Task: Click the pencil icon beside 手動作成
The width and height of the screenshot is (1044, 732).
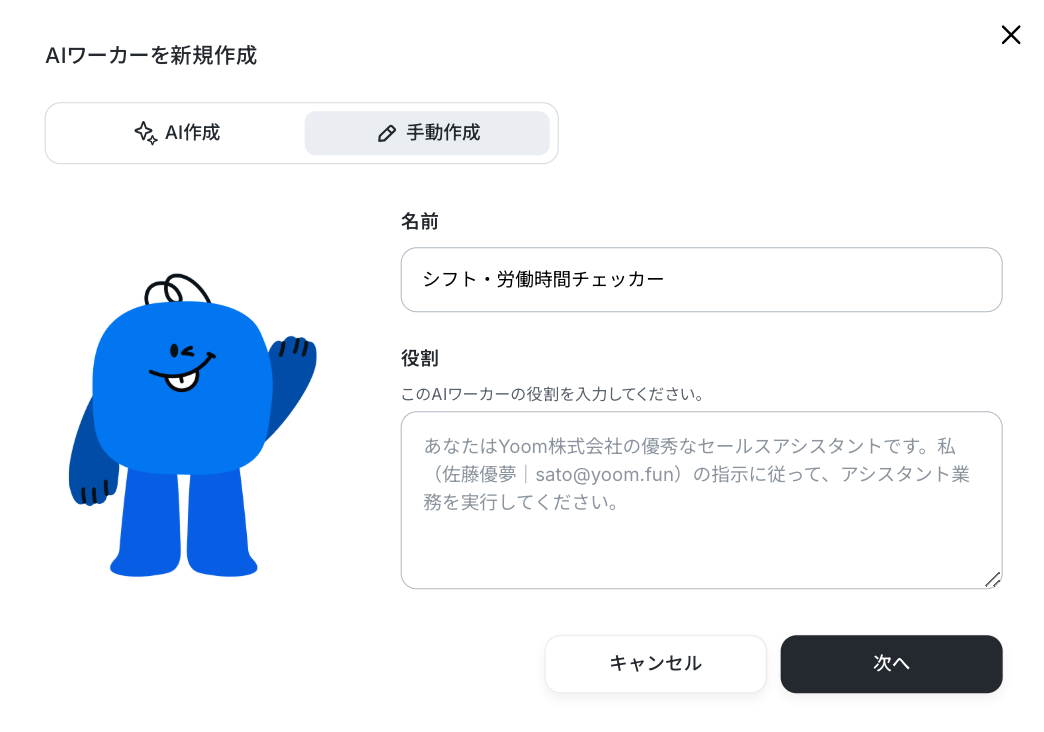Action: pos(387,133)
